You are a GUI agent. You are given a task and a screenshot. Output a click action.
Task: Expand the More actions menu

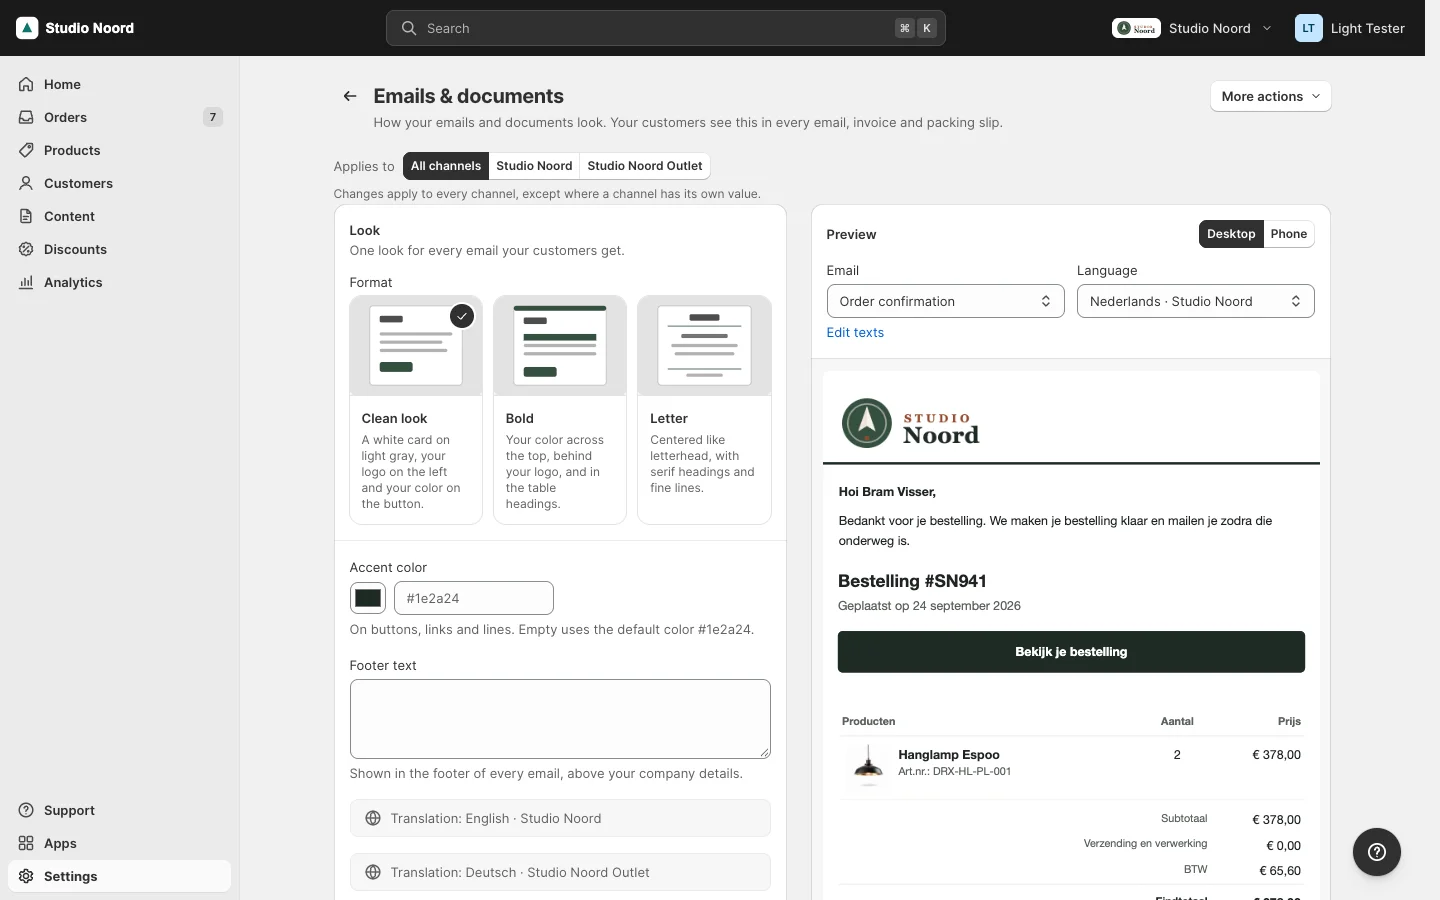click(x=1271, y=96)
